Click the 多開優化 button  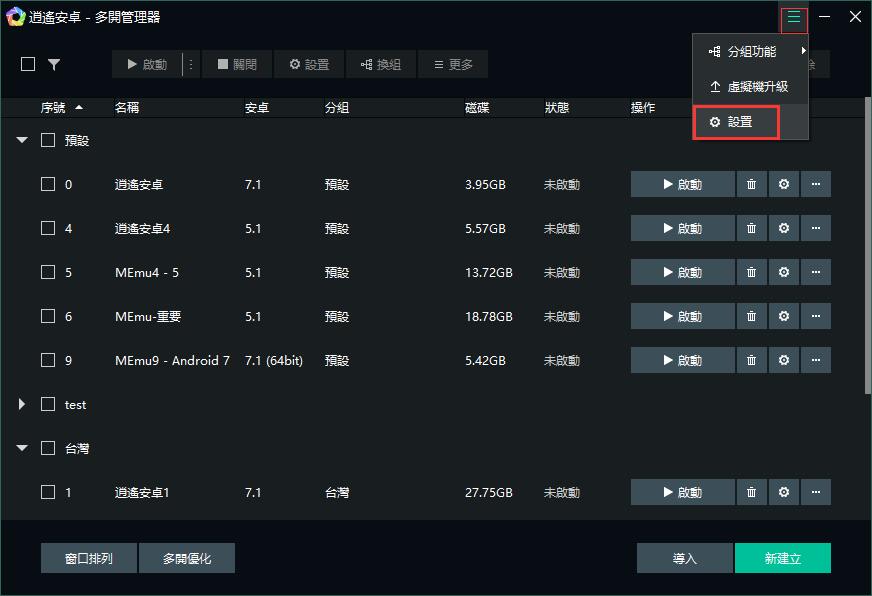[186, 558]
